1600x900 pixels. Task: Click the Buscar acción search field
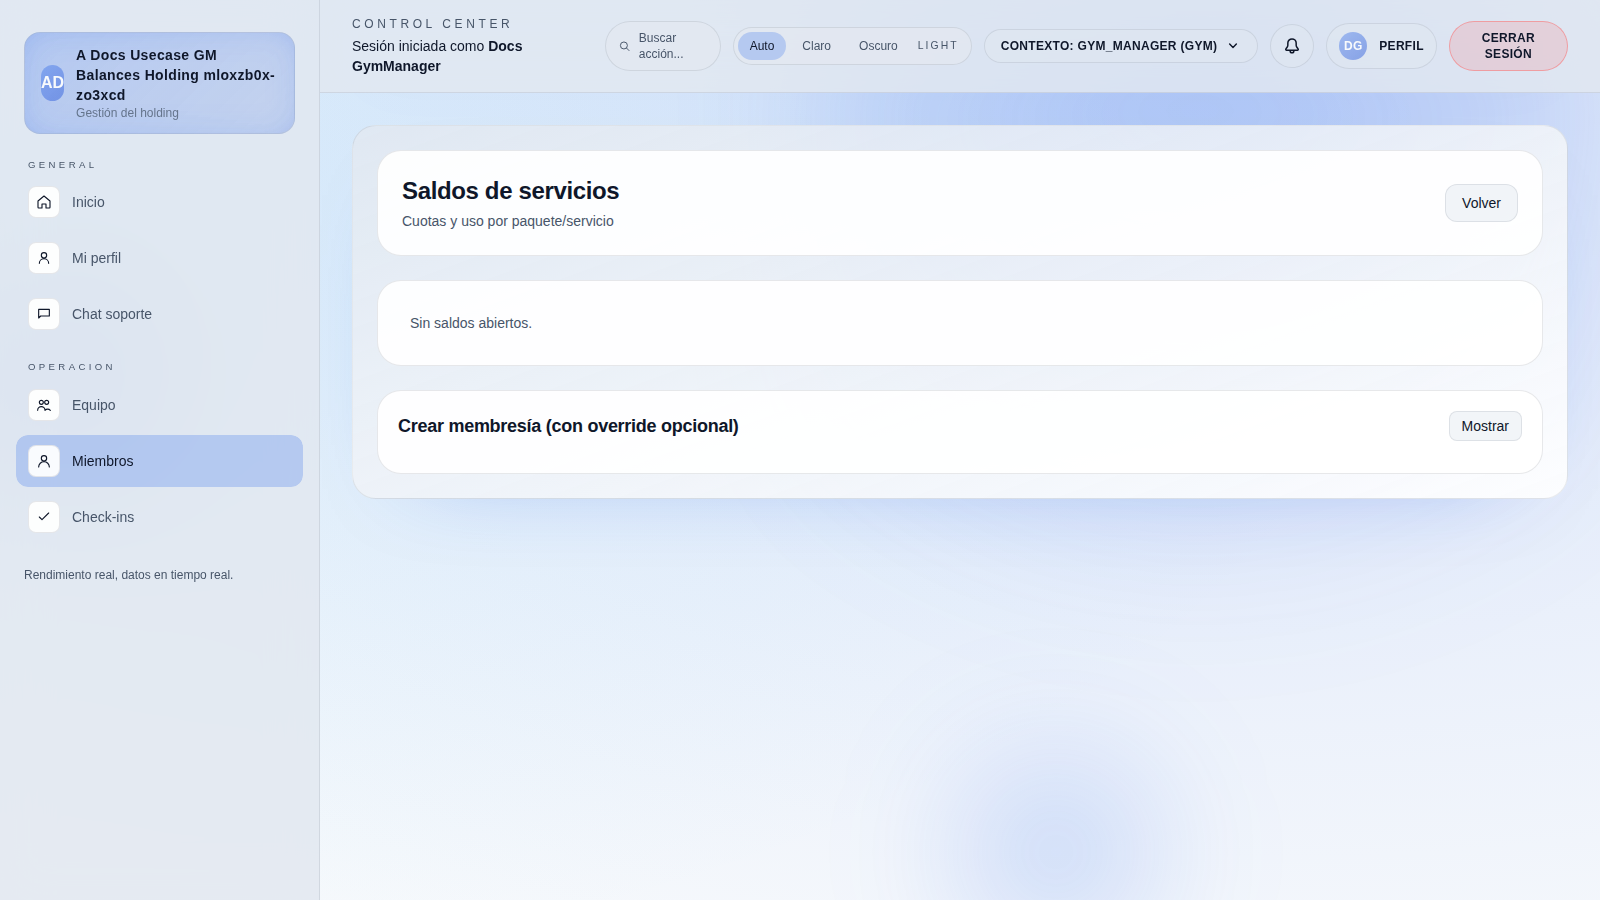662,45
